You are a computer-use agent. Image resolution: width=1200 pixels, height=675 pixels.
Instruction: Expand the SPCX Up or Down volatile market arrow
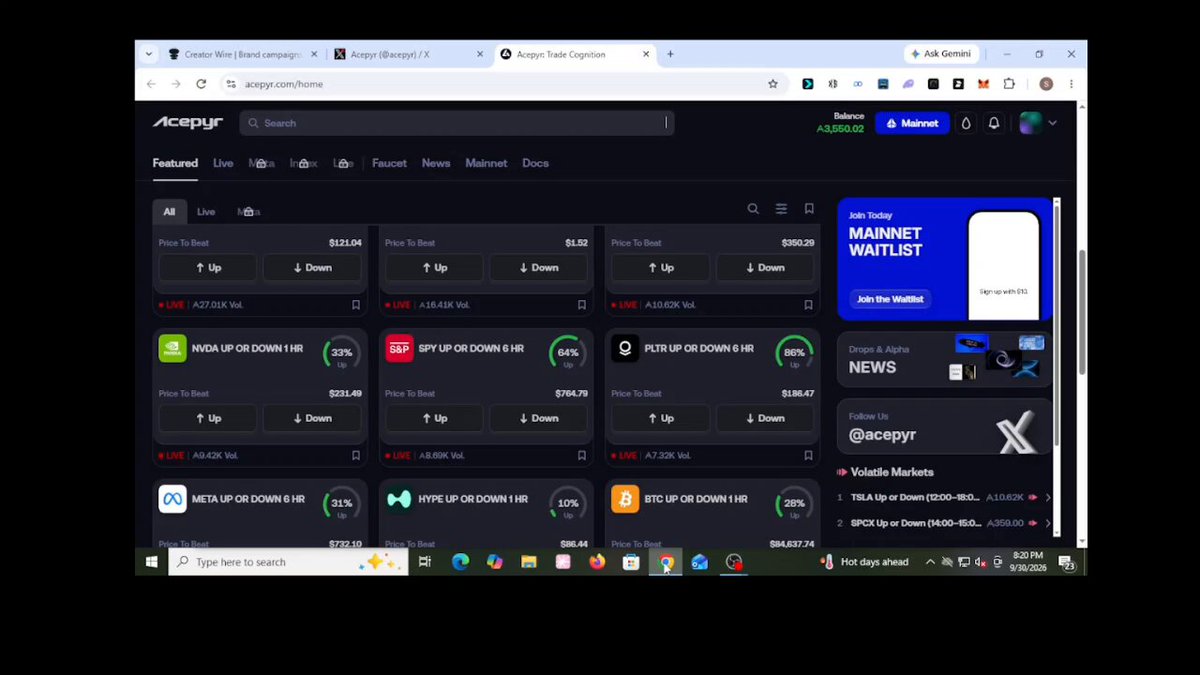pos(1048,523)
